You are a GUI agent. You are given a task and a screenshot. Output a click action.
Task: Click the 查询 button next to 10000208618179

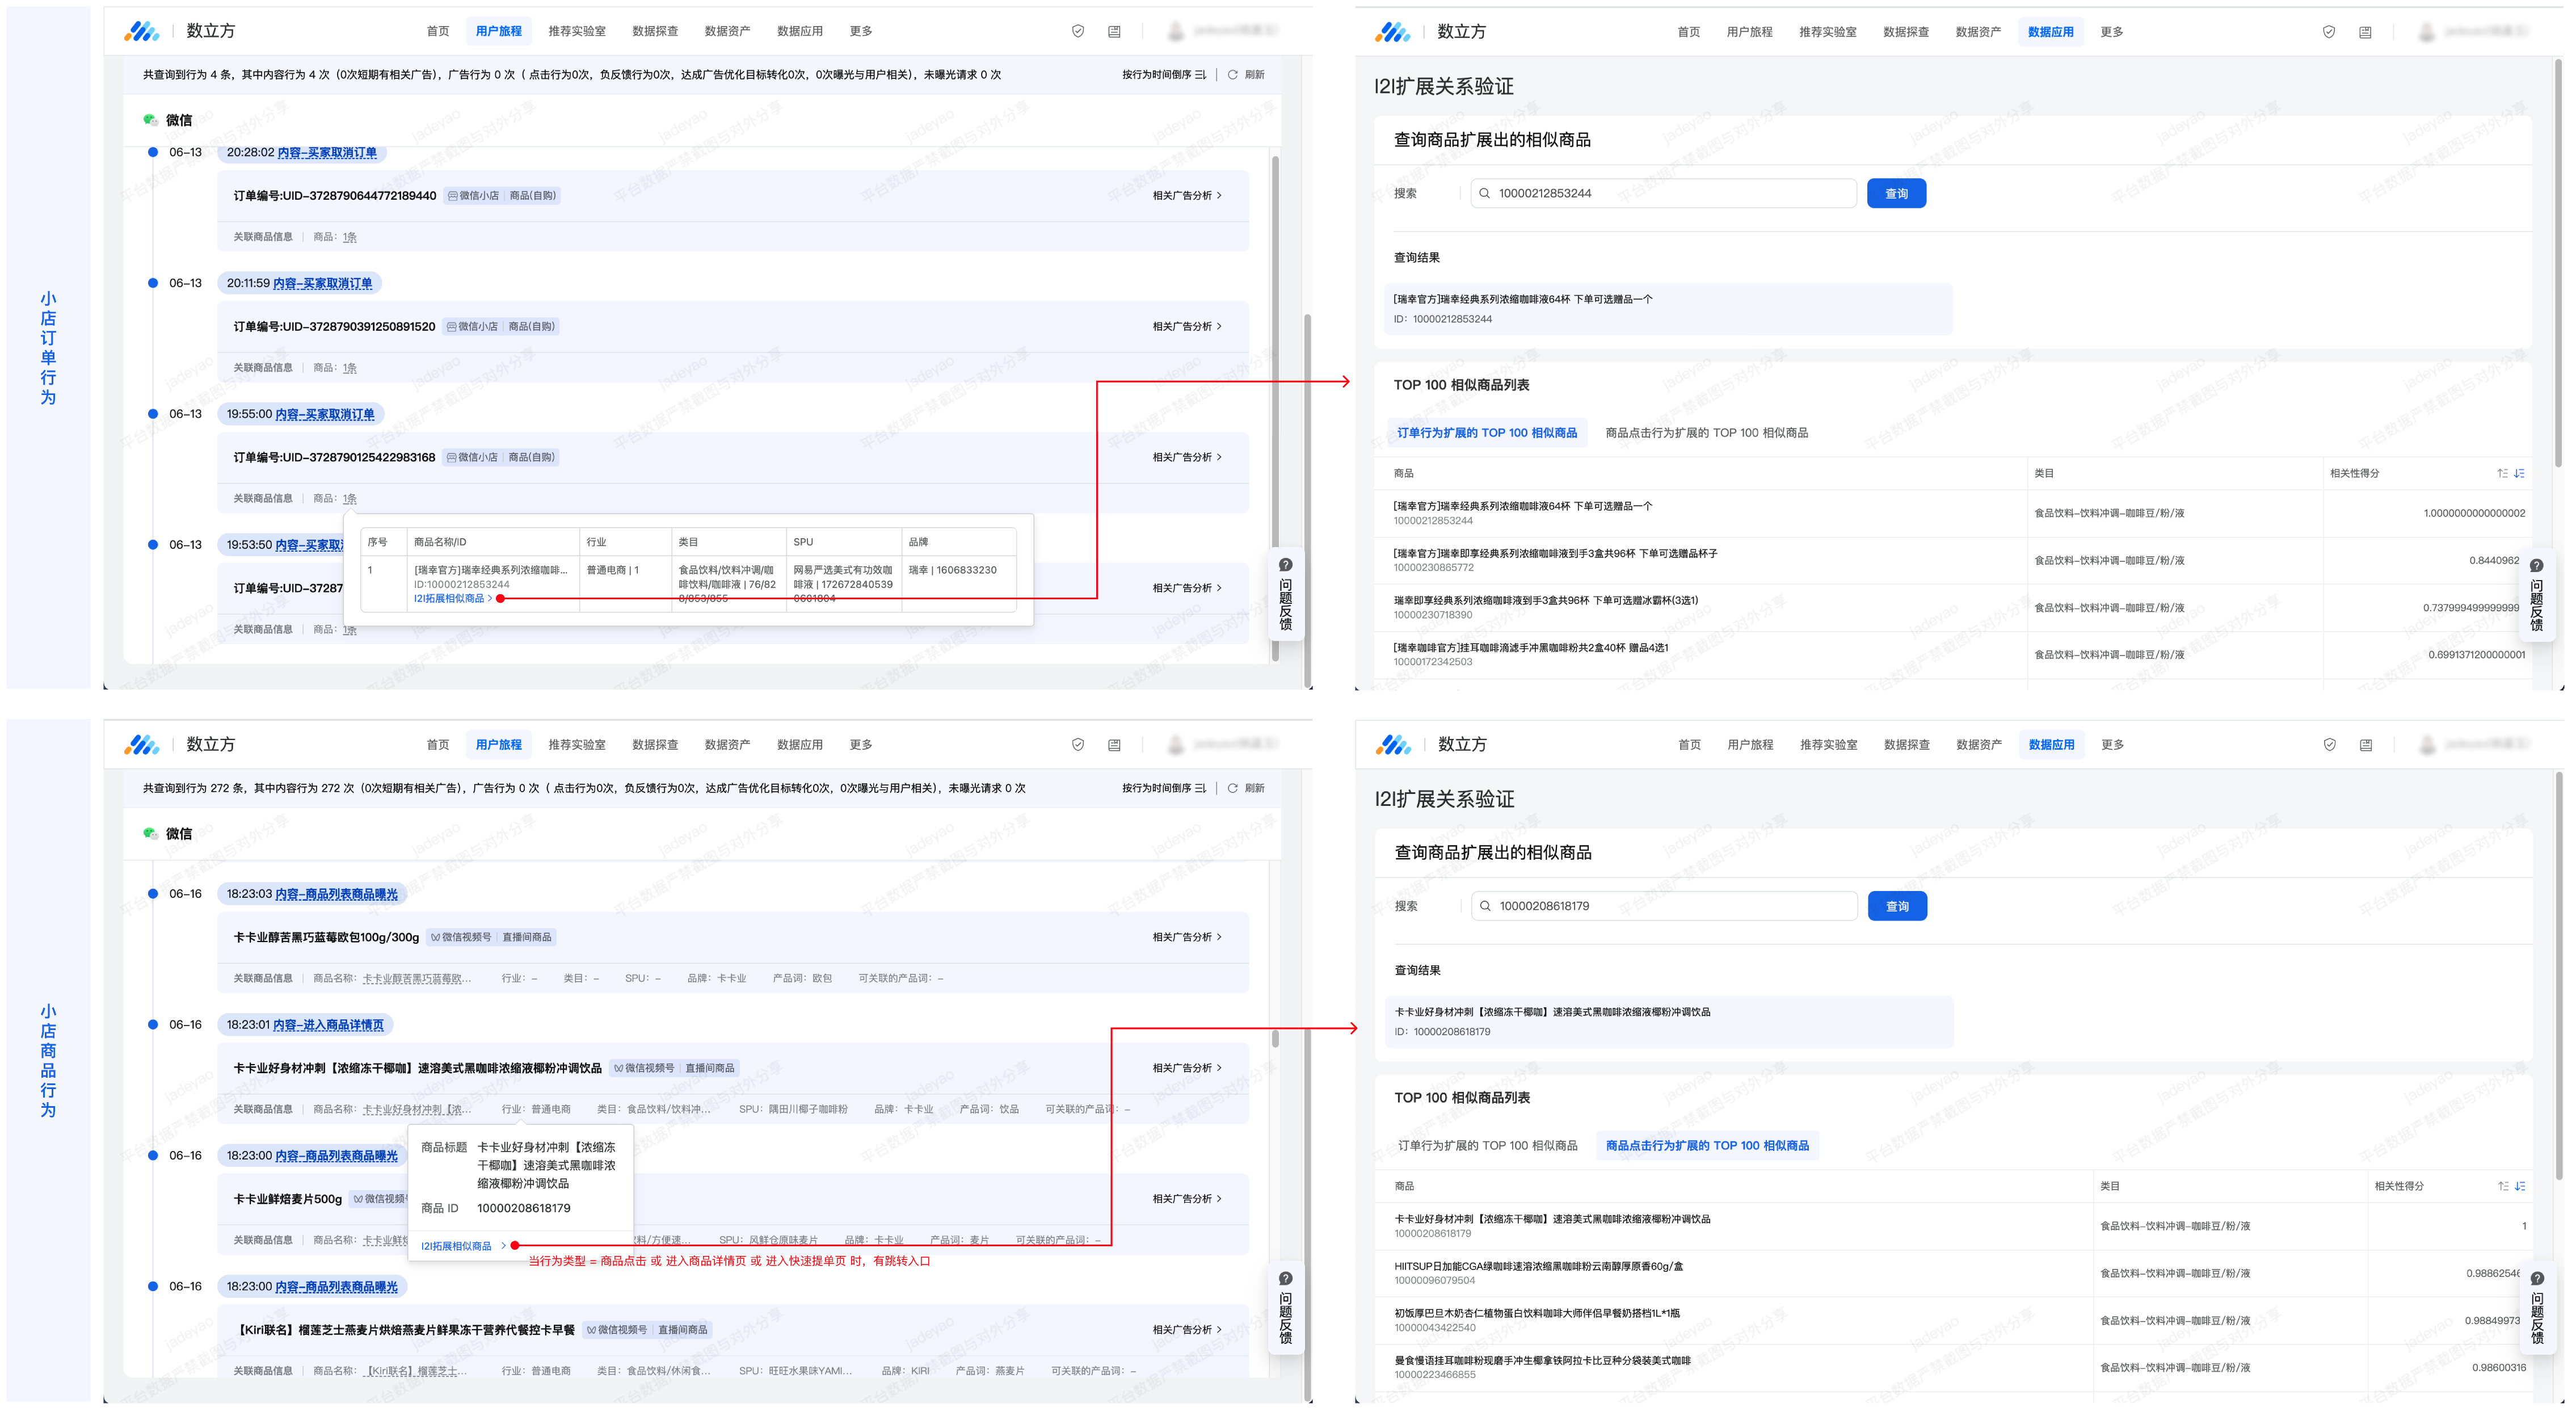(1896, 906)
